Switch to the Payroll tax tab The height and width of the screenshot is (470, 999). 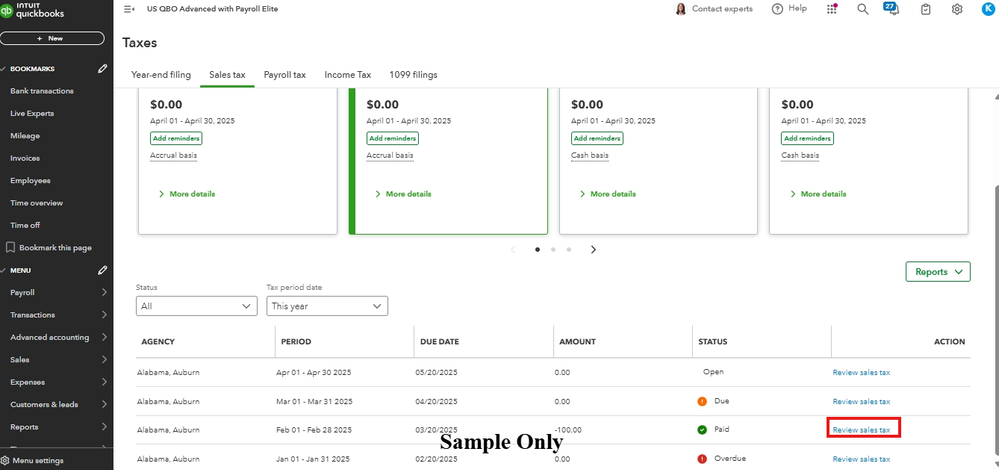(x=285, y=75)
